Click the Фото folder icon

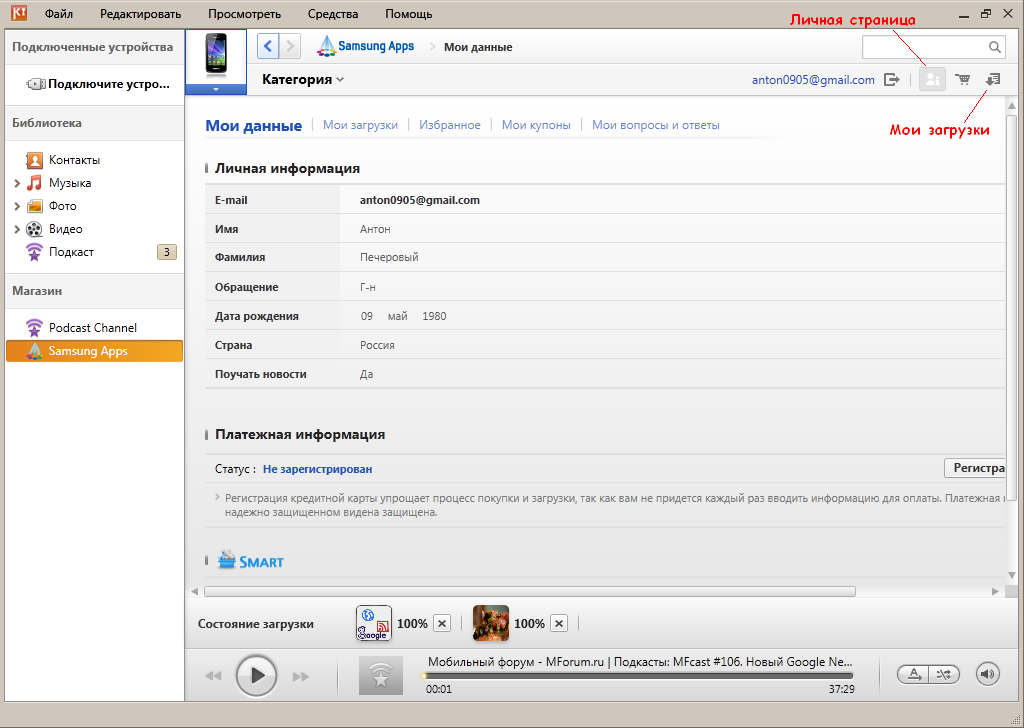34,206
